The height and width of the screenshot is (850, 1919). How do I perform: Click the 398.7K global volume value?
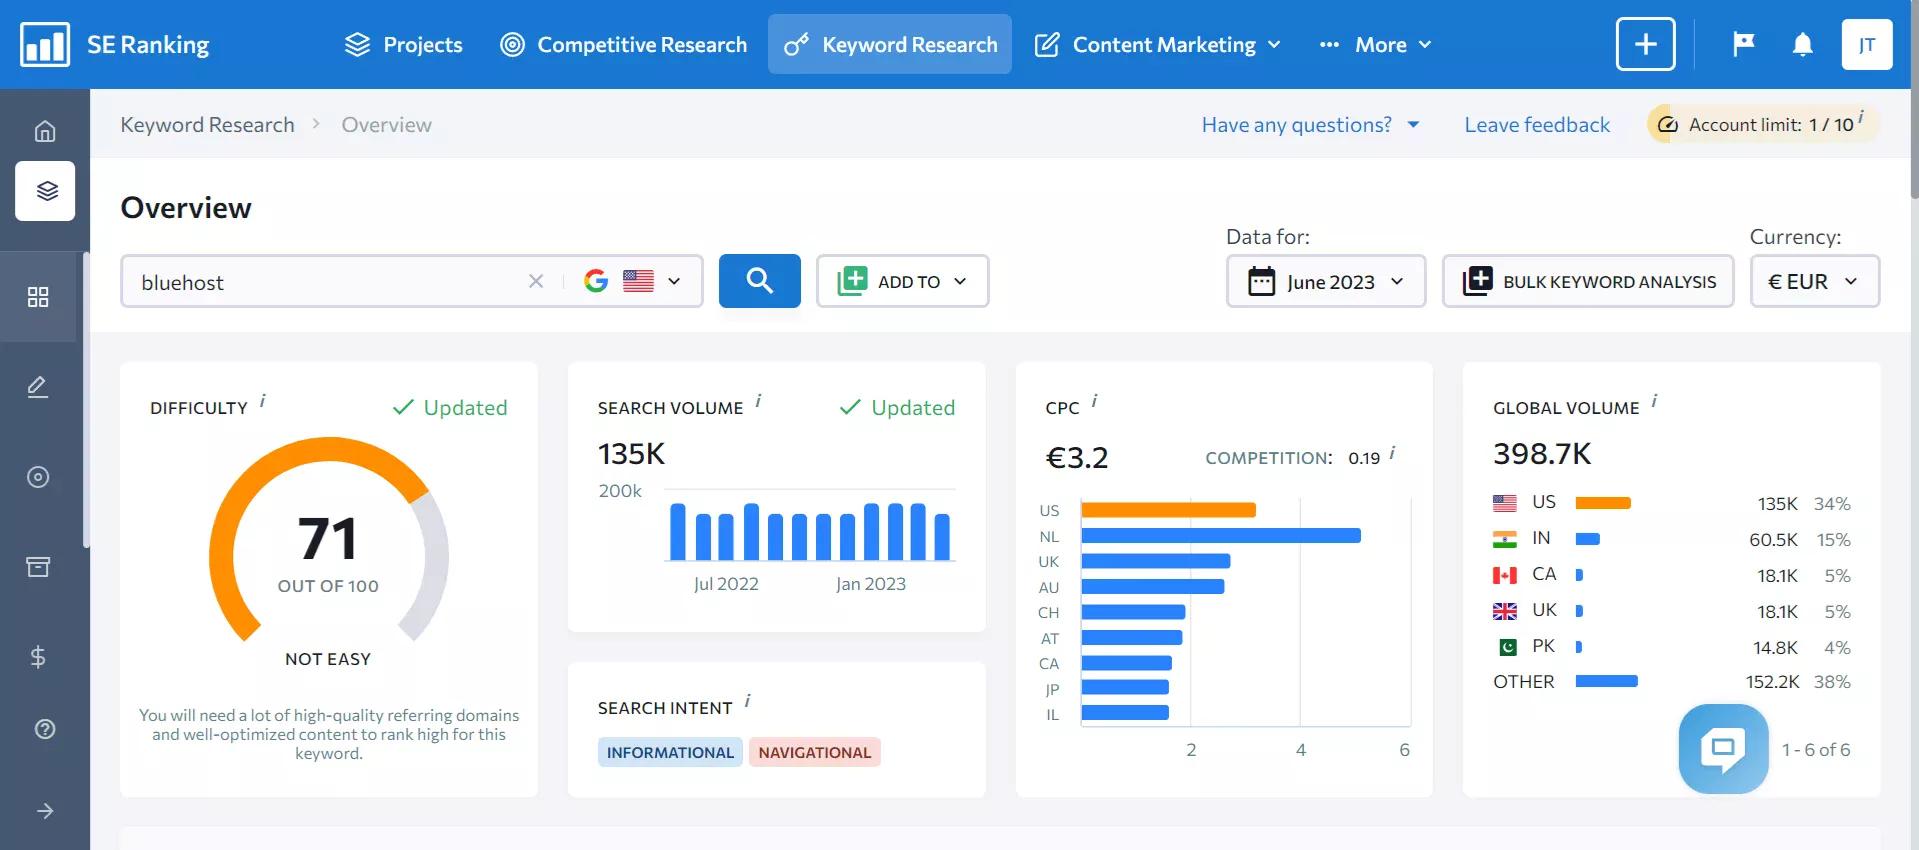(x=1541, y=454)
